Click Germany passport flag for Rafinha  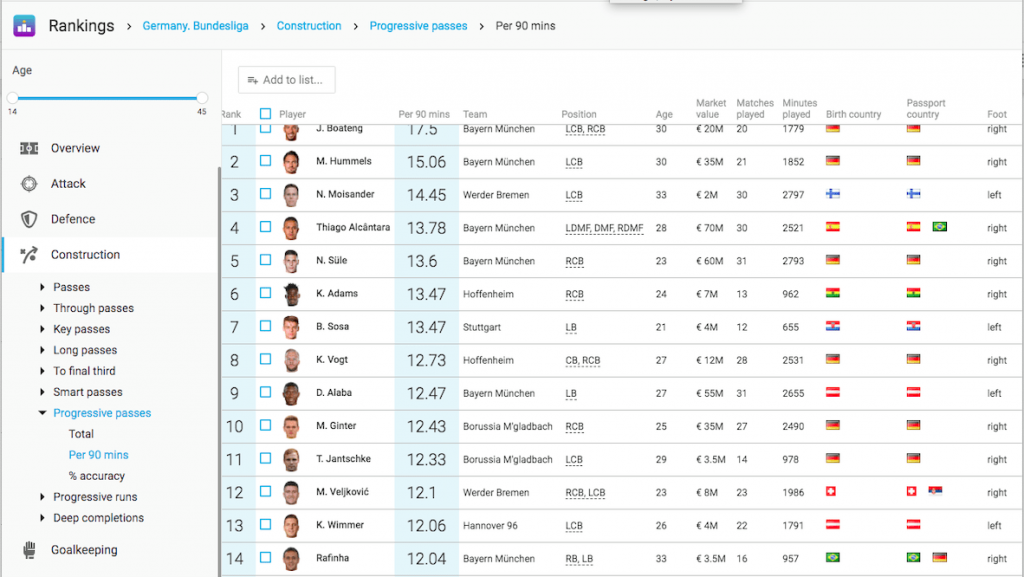click(940, 557)
